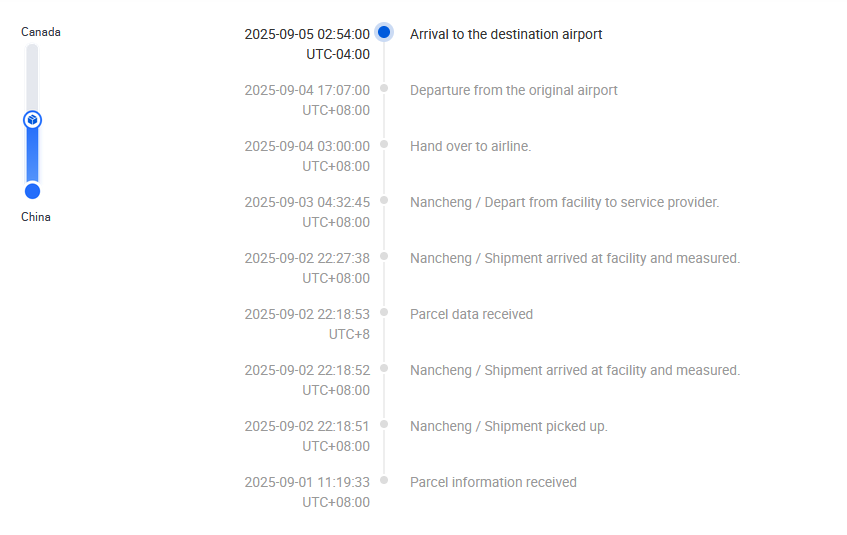Screen dimensions: 847x535
Task: Click the Parcel data received entry
Action: (x=471, y=314)
